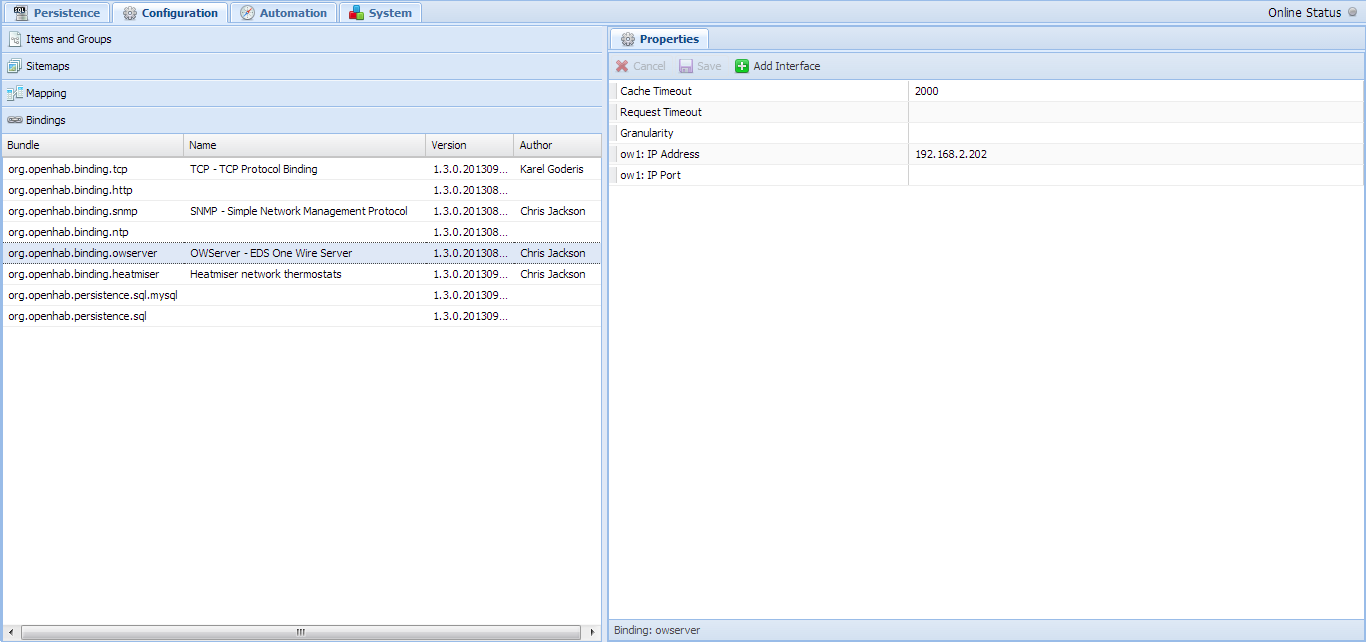Expand the Items and Groups section
This screenshot has height=642, width=1366.
click(301, 39)
